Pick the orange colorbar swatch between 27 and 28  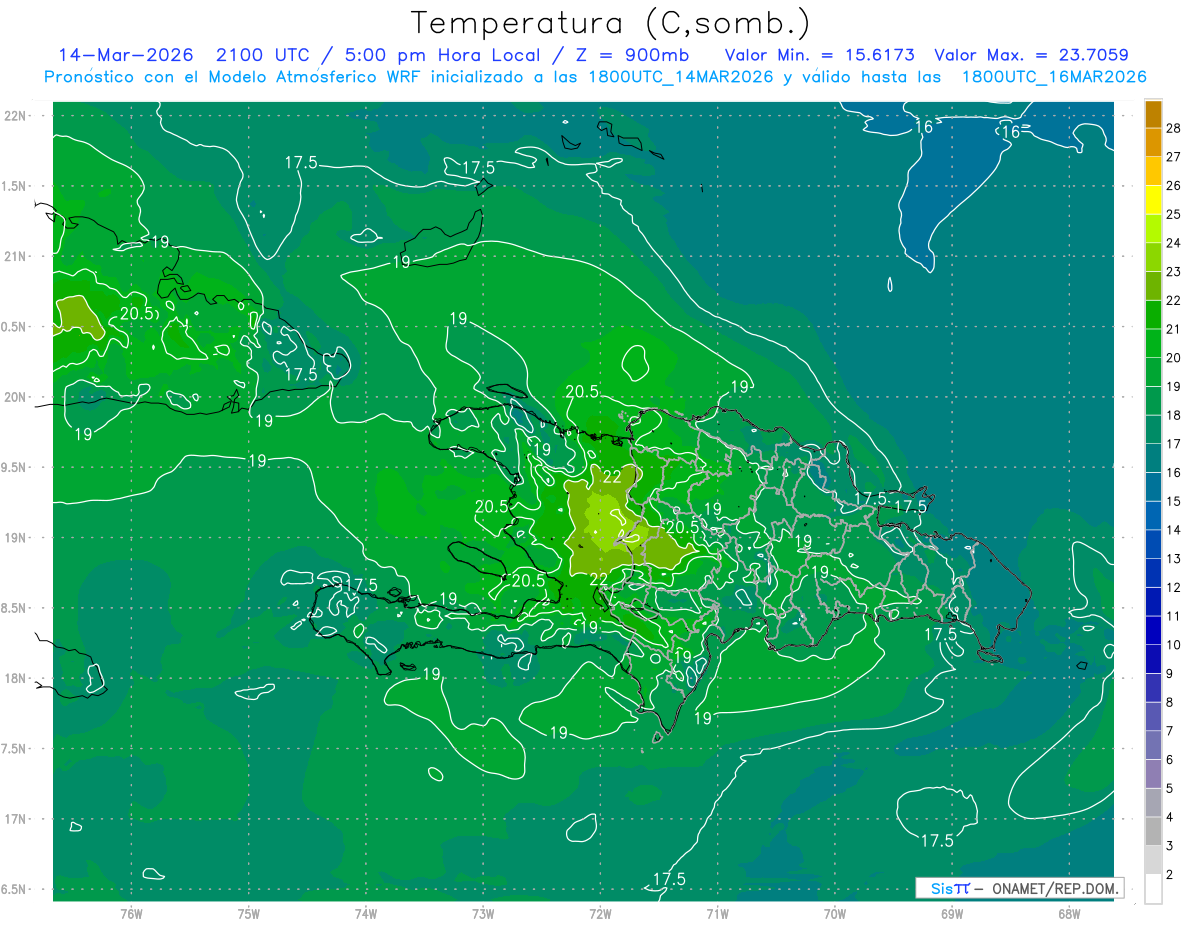coord(1153,142)
